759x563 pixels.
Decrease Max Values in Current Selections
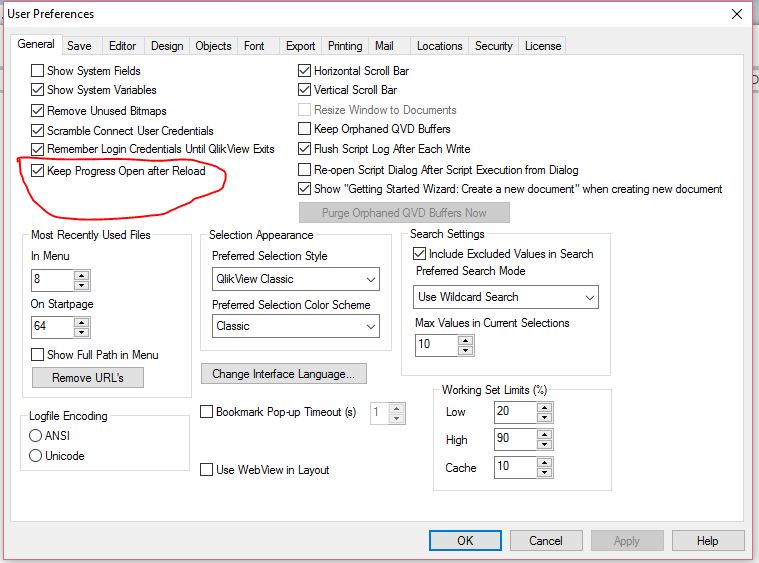465,350
